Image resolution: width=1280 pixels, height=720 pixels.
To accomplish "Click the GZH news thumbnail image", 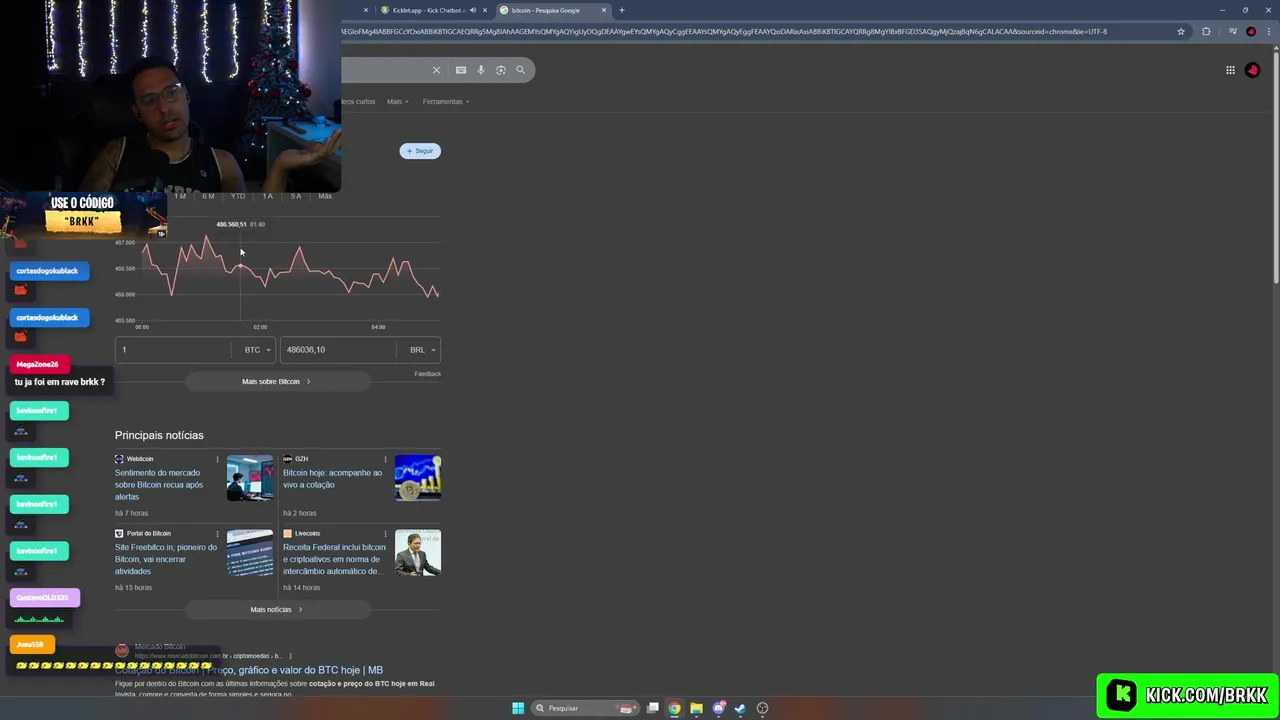I will pos(418,478).
